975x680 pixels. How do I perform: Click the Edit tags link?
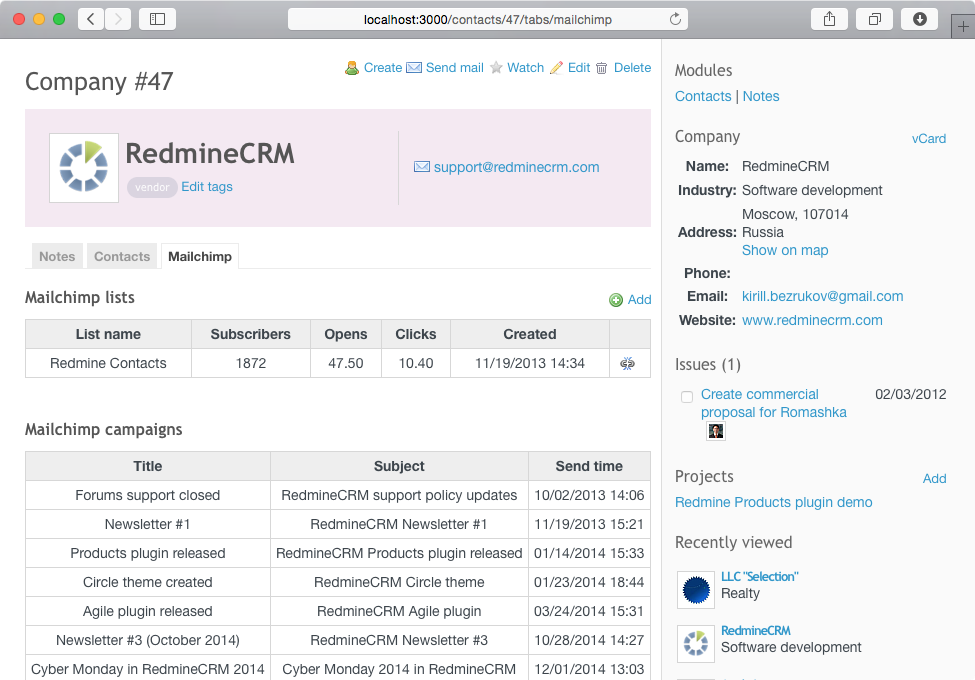tap(207, 187)
